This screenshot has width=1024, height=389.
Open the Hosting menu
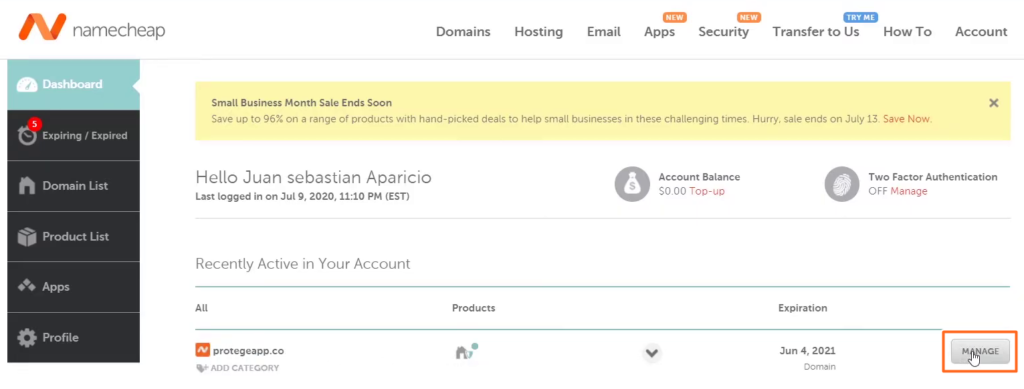point(538,31)
